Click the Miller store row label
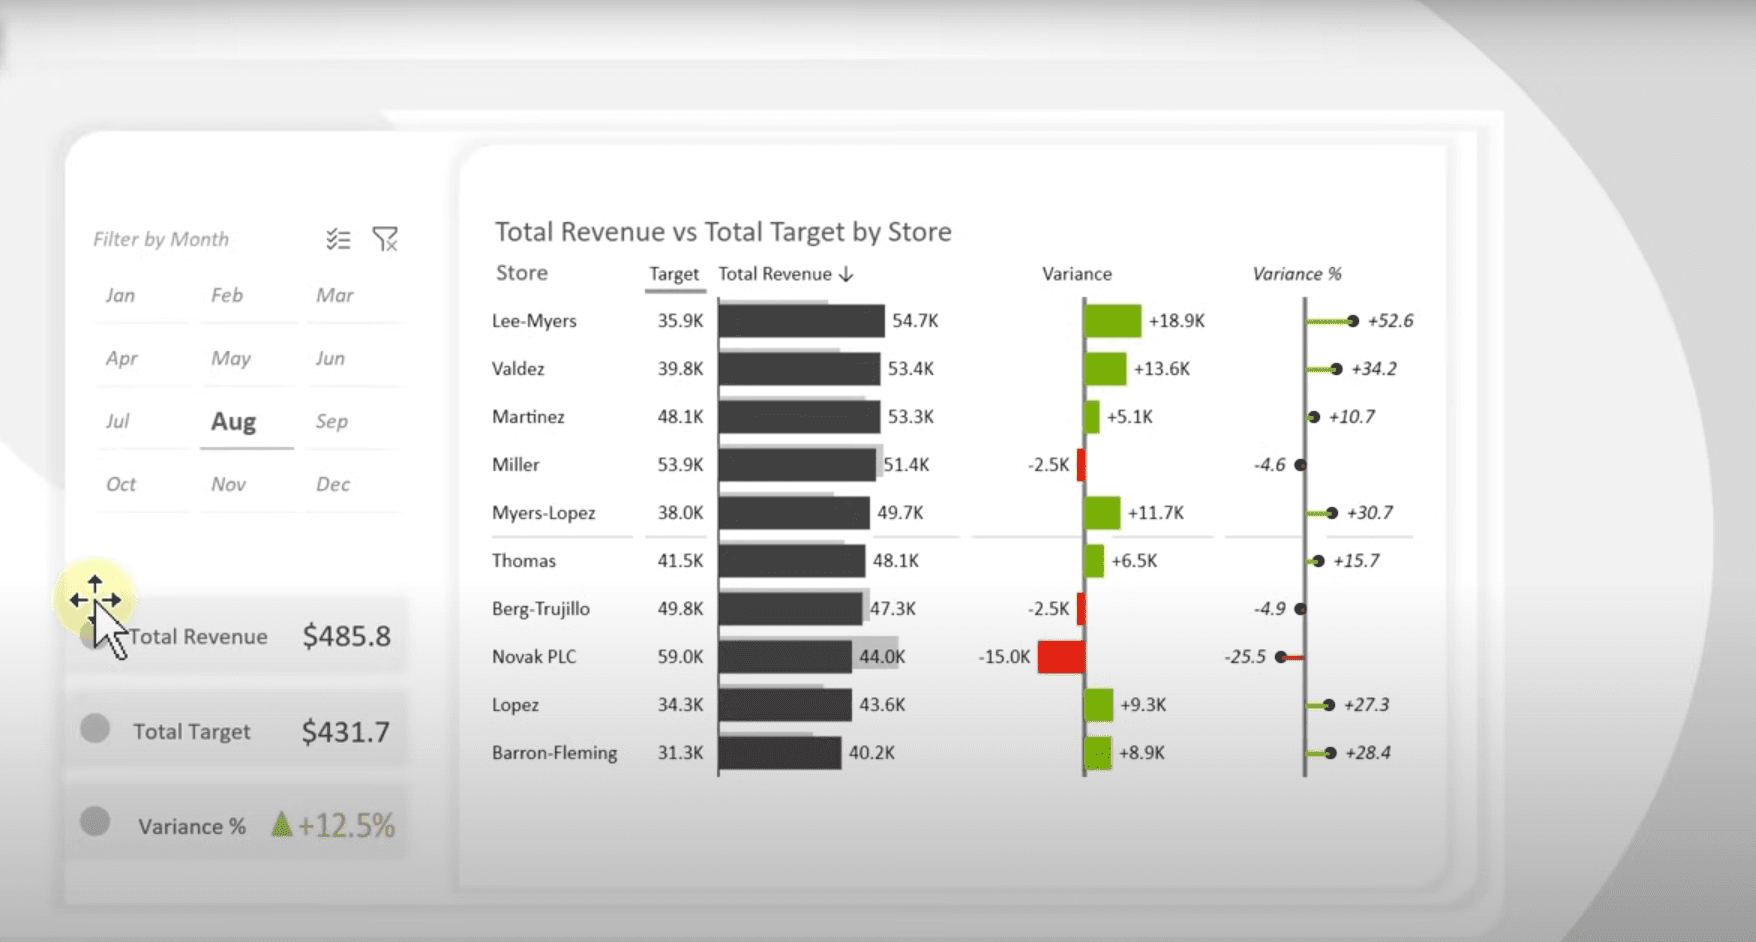The width and height of the screenshot is (1756, 942). pos(515,465)
